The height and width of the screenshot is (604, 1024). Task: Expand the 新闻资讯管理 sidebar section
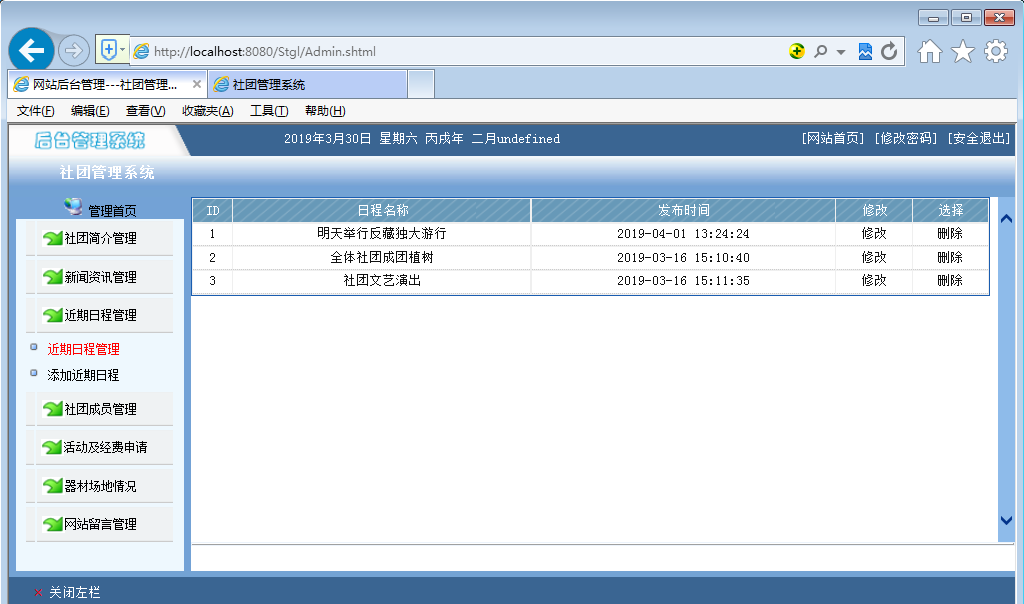[x=101, y=277]
